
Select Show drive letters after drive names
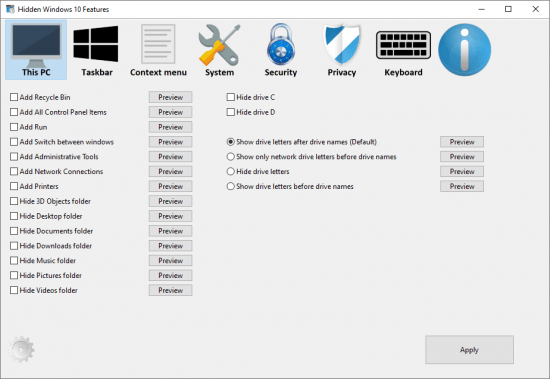tap(230, 142)
